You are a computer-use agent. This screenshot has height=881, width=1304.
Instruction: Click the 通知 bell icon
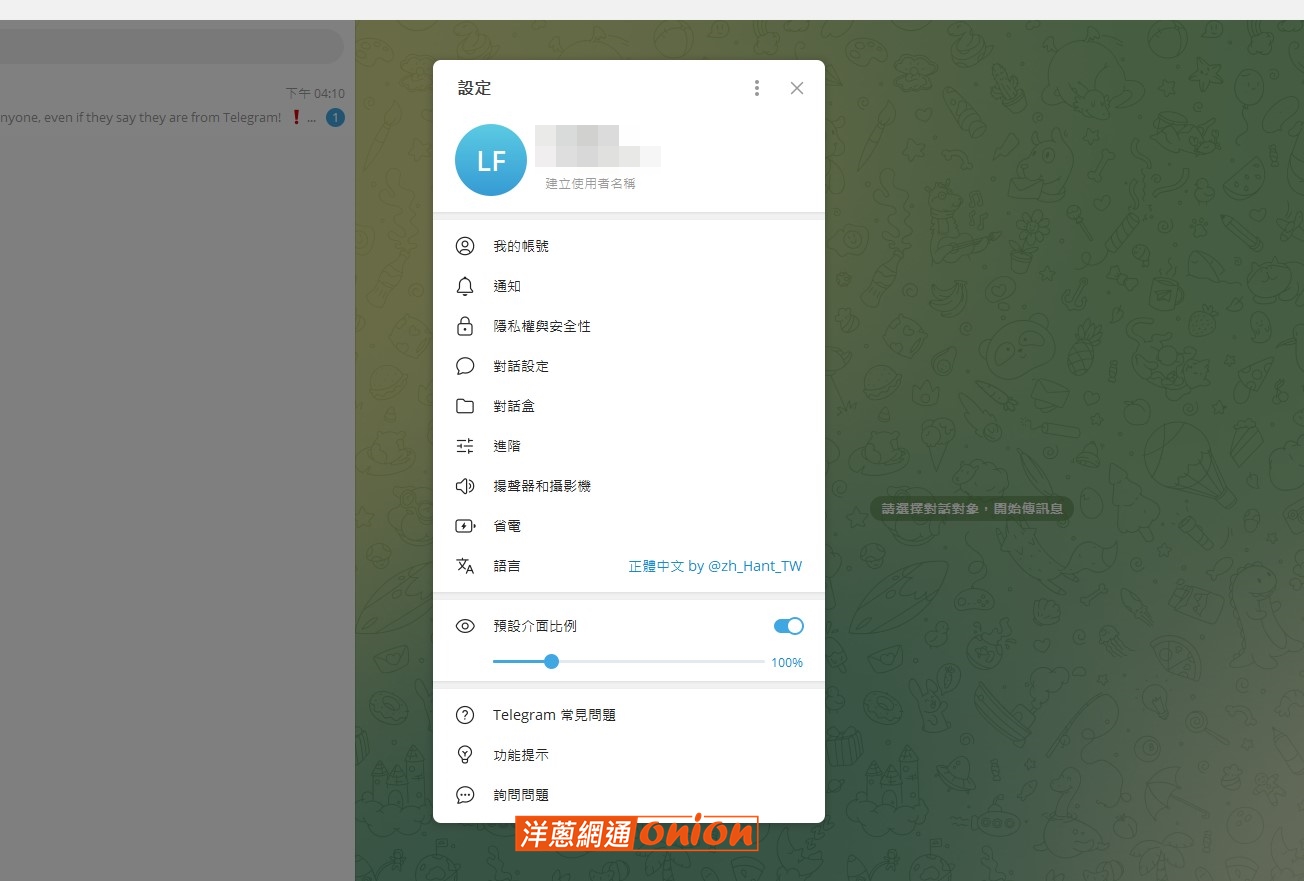pyautogui.click(x=465, y=286)
